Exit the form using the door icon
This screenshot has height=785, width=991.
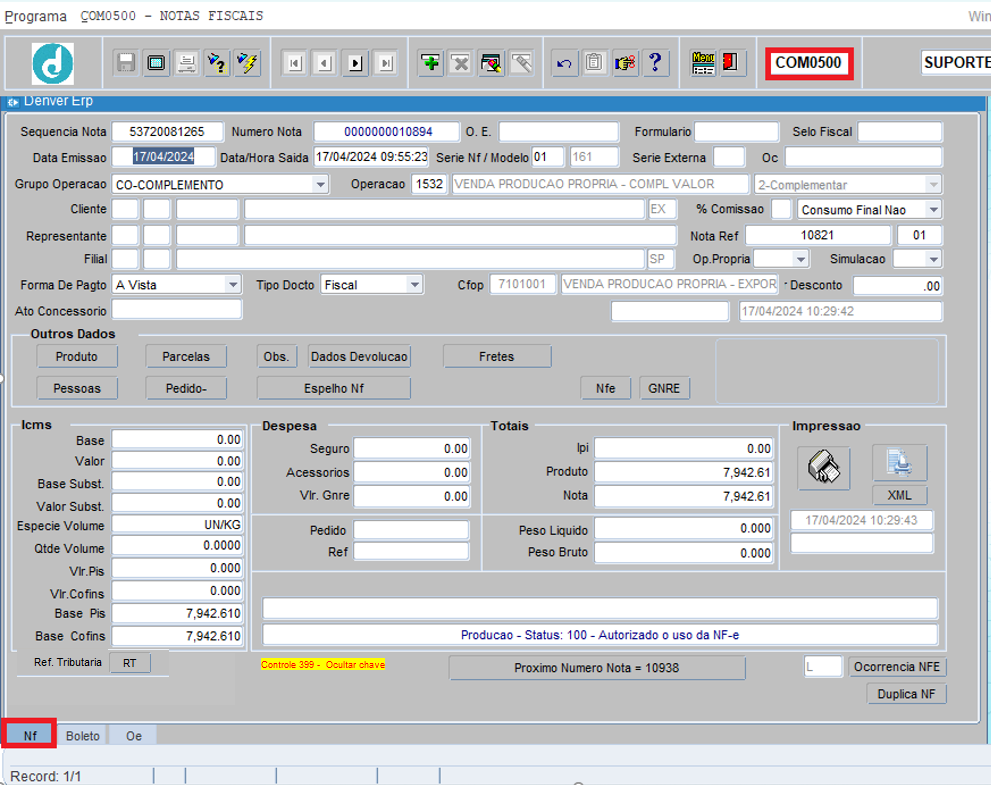(731, 62)
